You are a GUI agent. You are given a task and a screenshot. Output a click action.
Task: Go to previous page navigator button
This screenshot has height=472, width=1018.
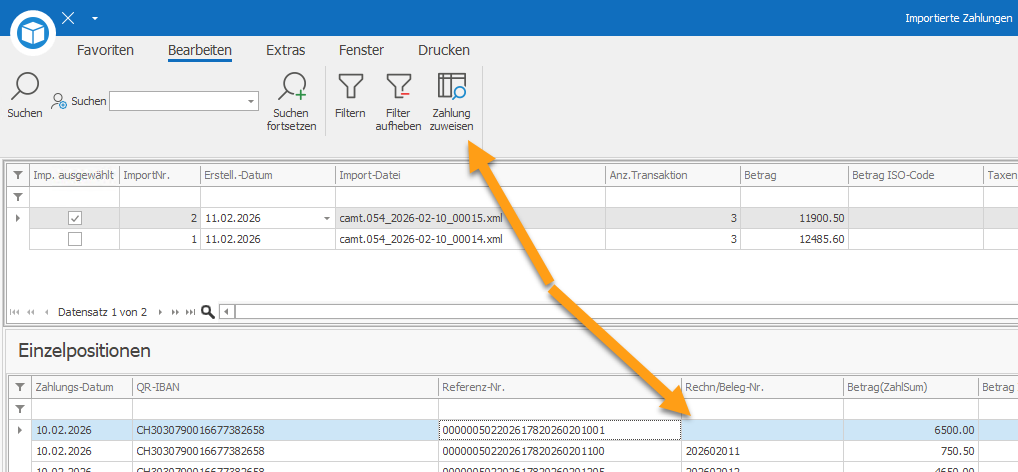(x=30, y=312)
